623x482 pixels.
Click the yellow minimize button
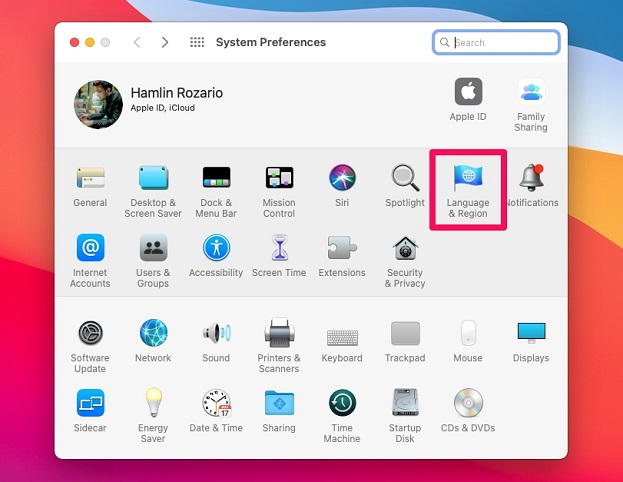pyautogui.click(x=90, y=42)
